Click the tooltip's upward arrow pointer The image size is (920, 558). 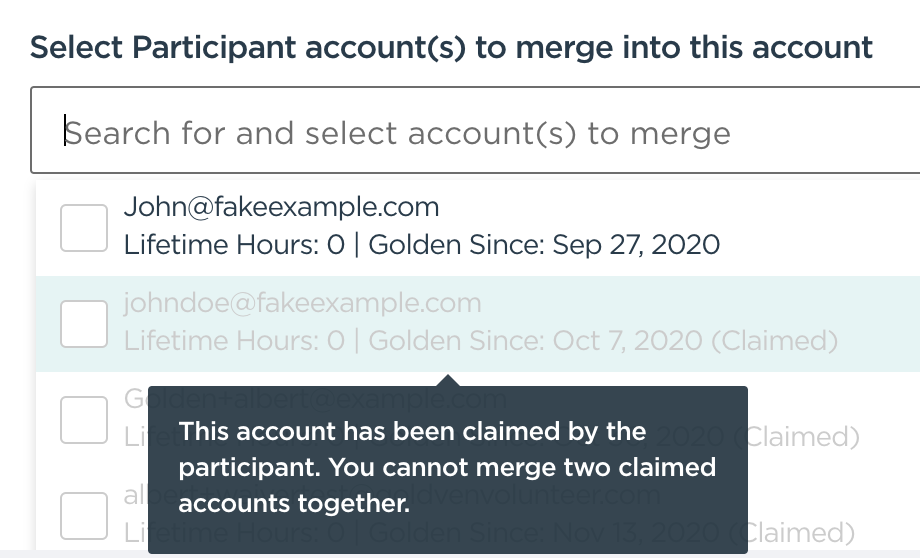click(x=449, y=380)
